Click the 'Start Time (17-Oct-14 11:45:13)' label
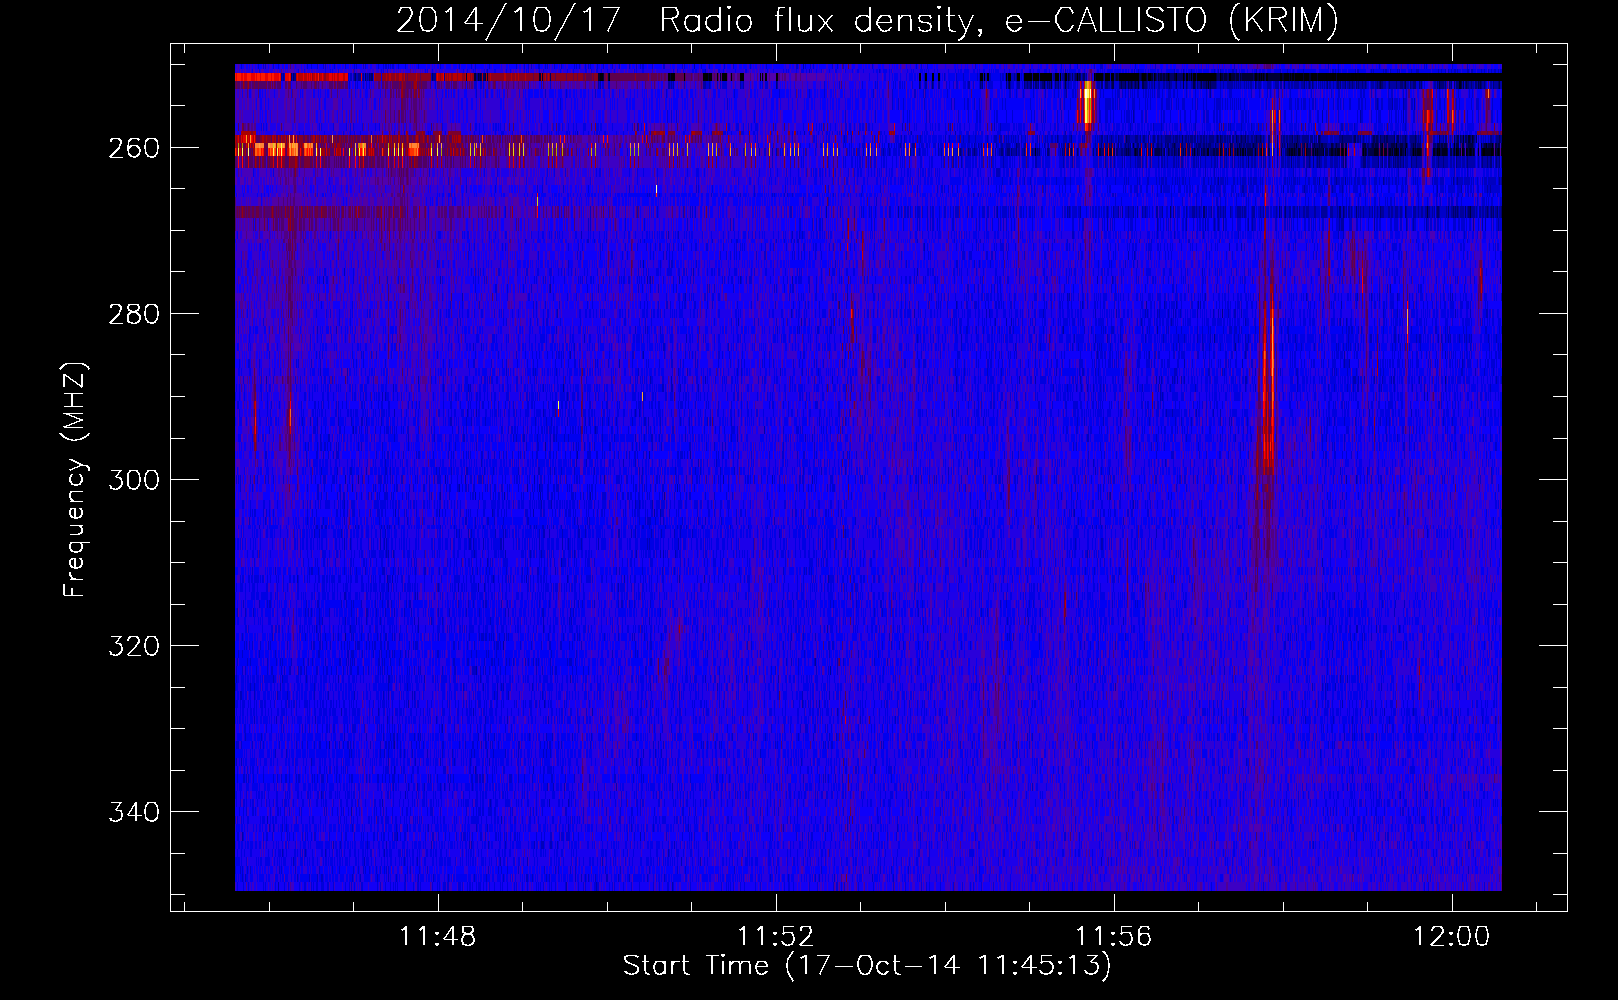 point(867,966)
